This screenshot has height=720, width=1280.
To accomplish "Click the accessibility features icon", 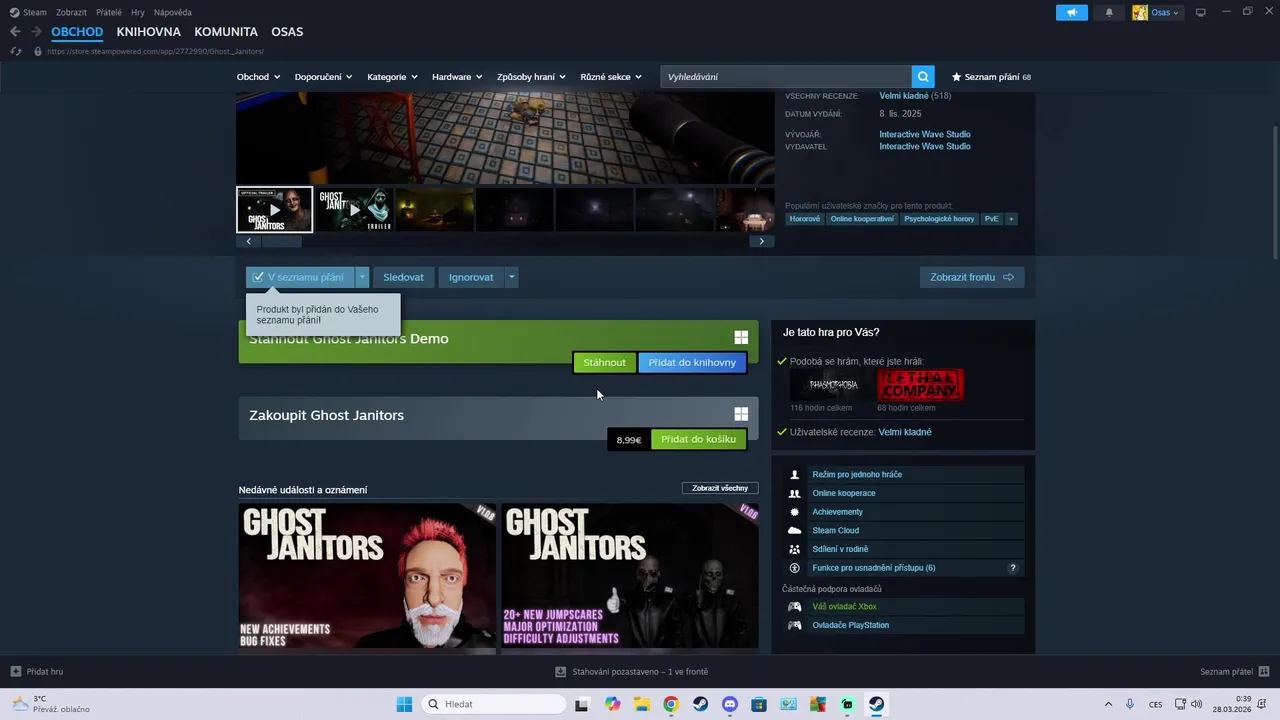I will (795, 568).
